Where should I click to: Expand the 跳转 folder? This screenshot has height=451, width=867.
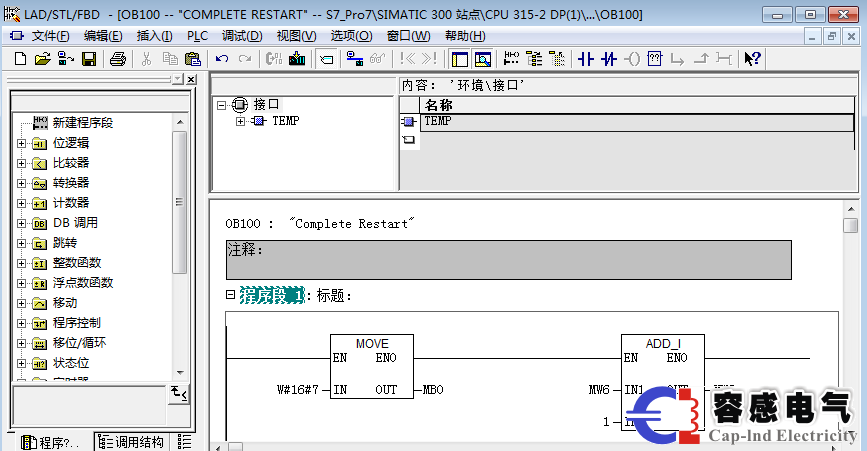[22, 243]
